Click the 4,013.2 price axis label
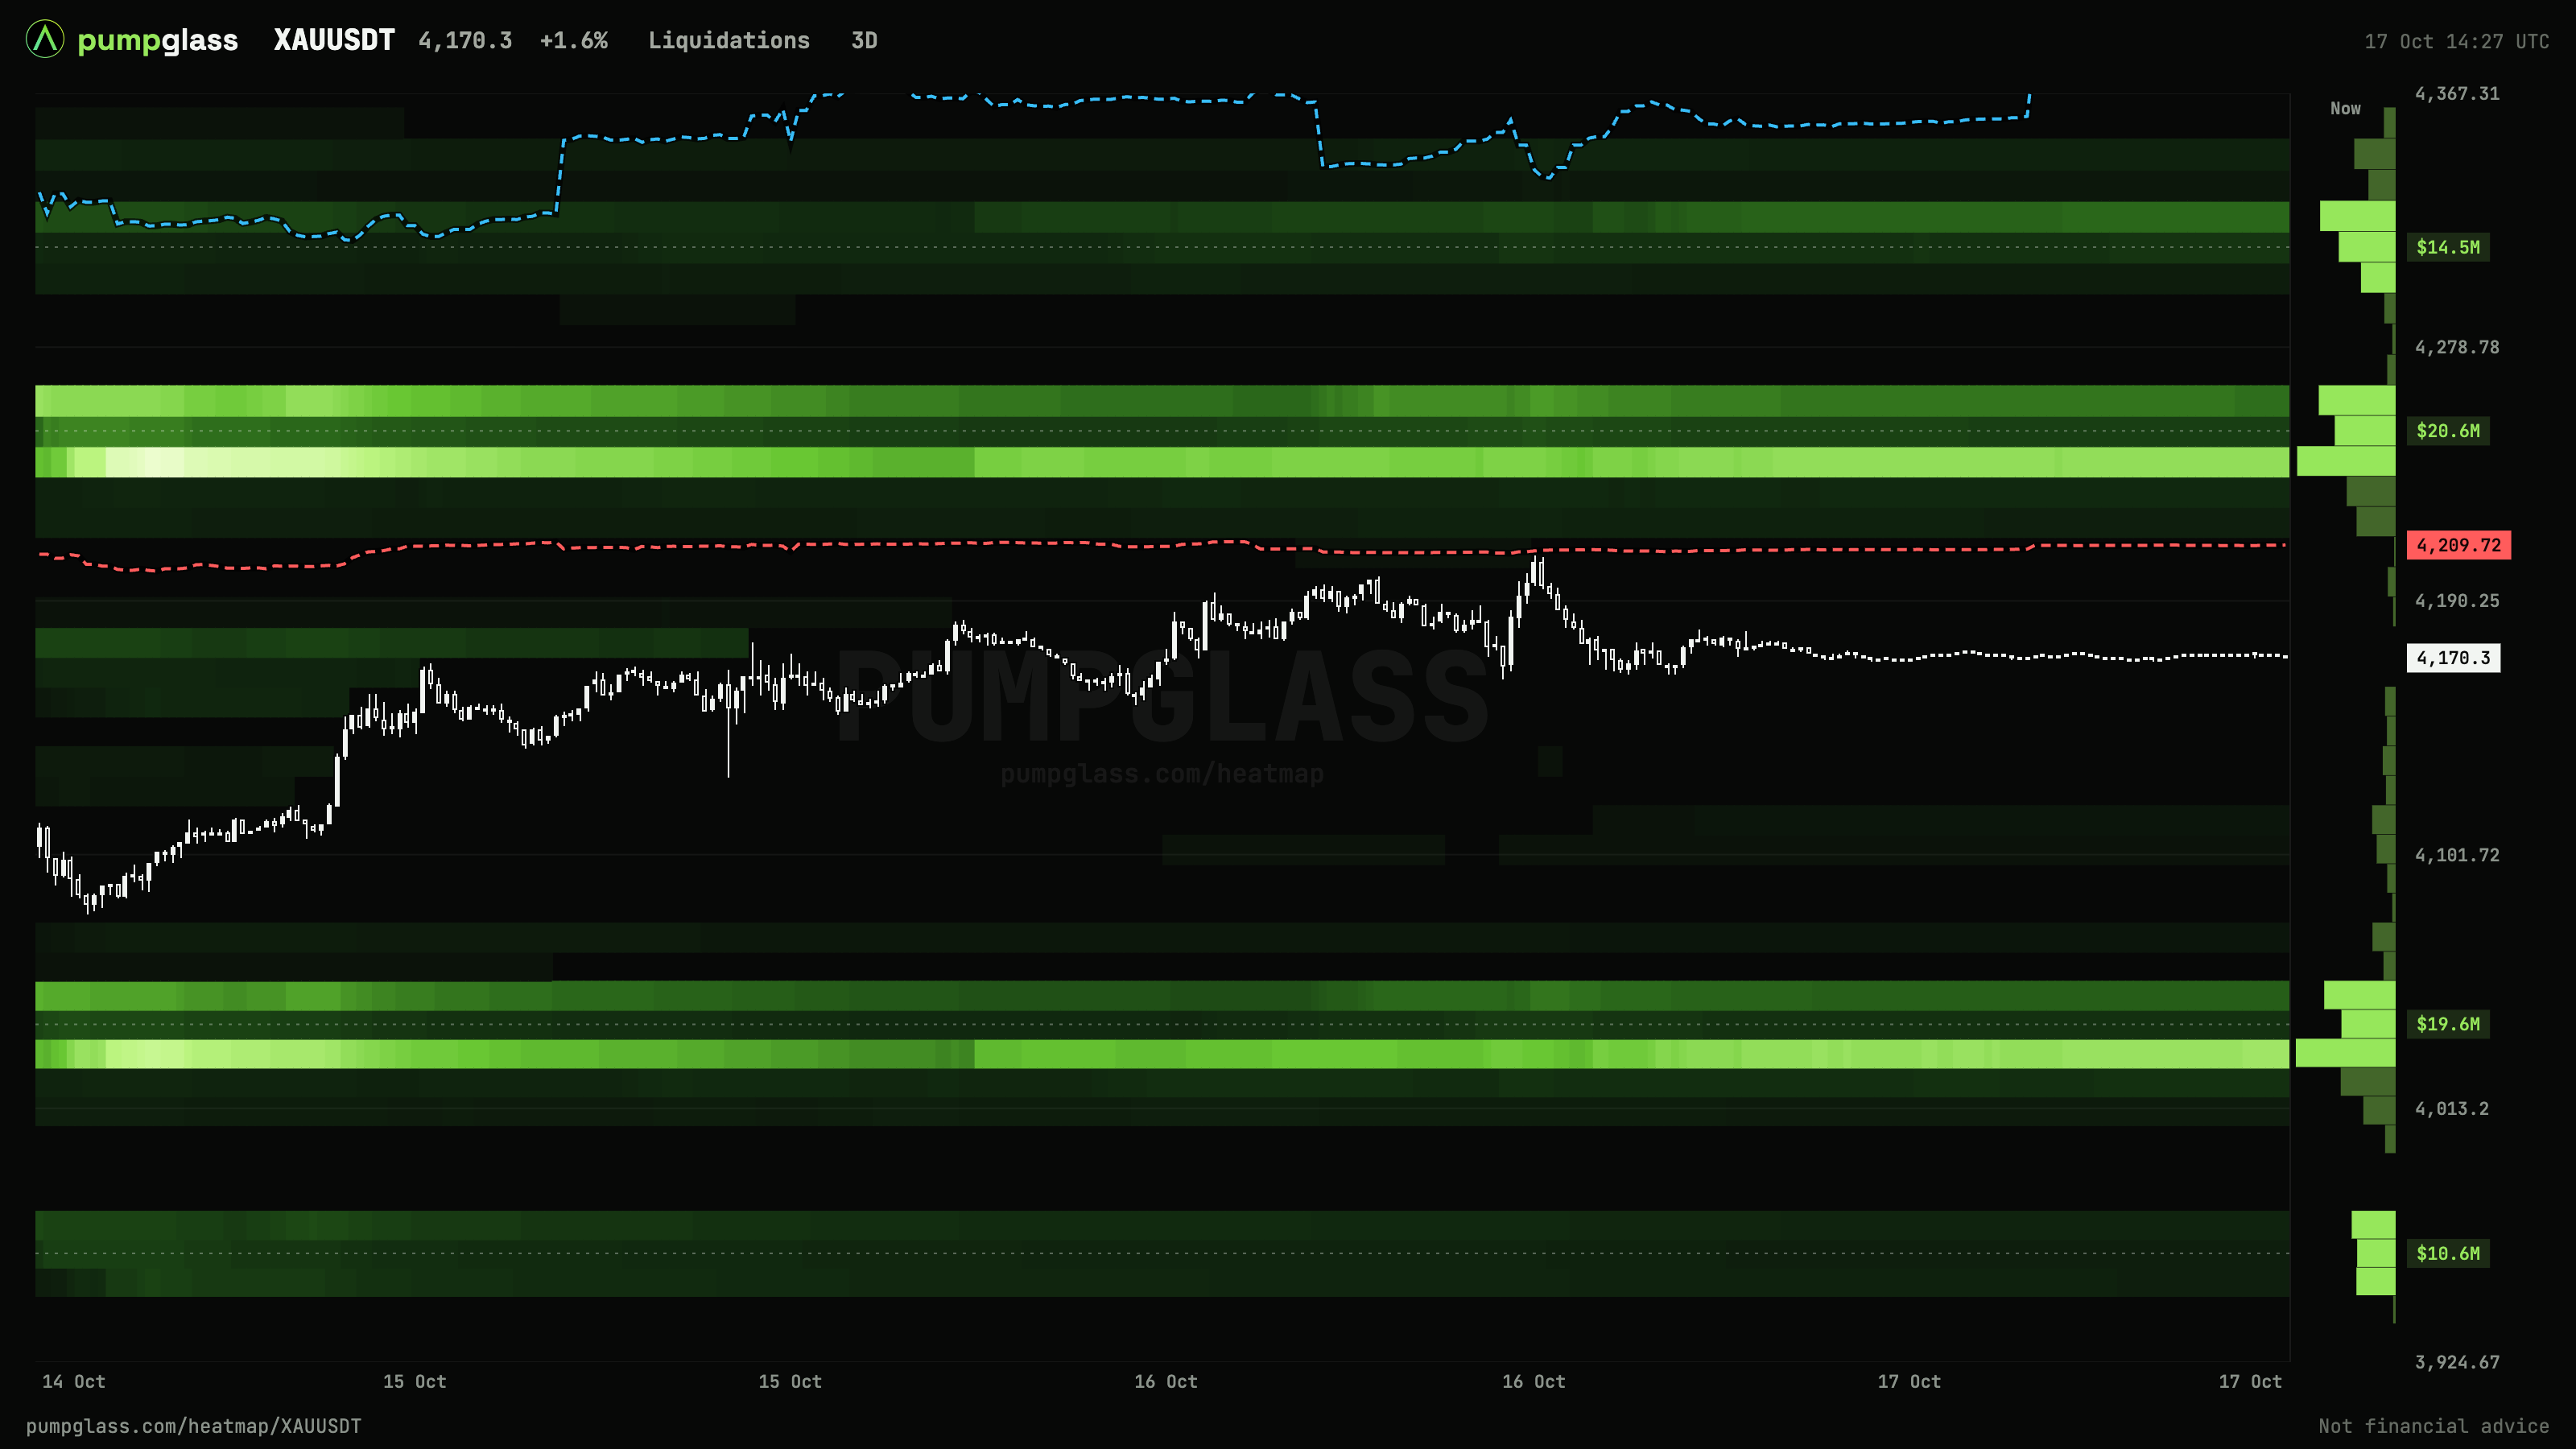The image size is (2576, 1449). click(2452, 1109)
